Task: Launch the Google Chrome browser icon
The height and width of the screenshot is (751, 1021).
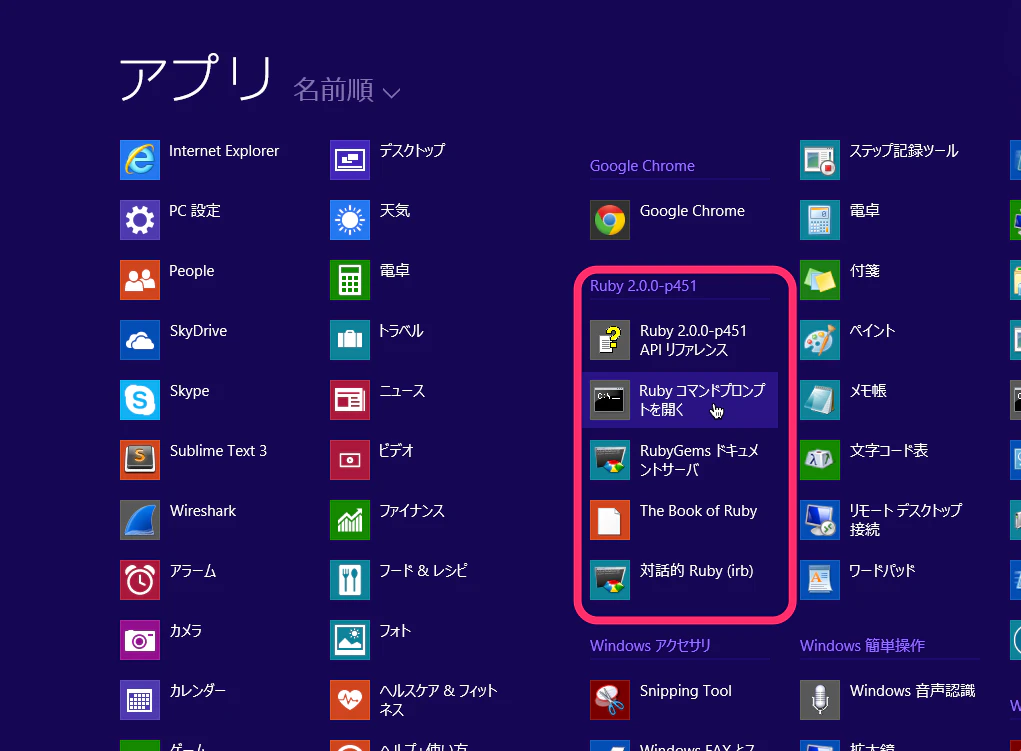Action: tap(610, 220)
